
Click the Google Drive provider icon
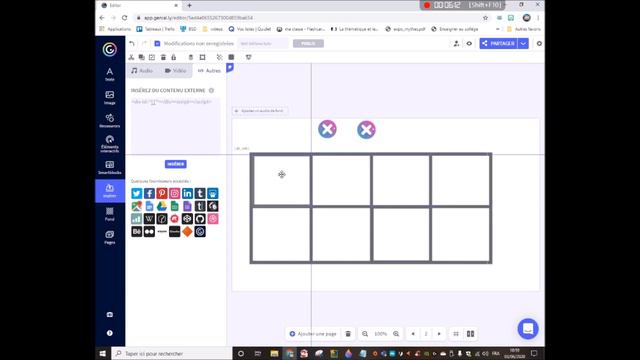point(162,206)
